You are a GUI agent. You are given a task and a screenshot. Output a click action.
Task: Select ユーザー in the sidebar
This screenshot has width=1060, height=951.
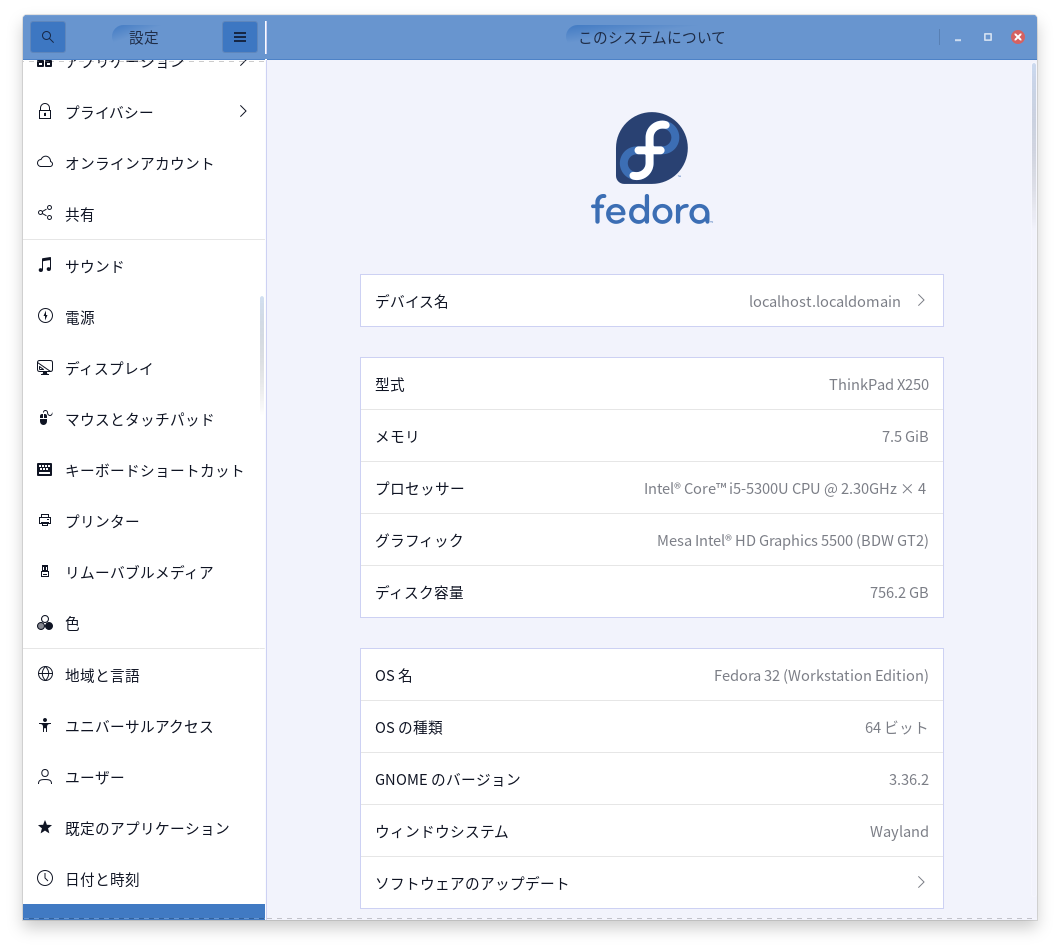(144, 777)
